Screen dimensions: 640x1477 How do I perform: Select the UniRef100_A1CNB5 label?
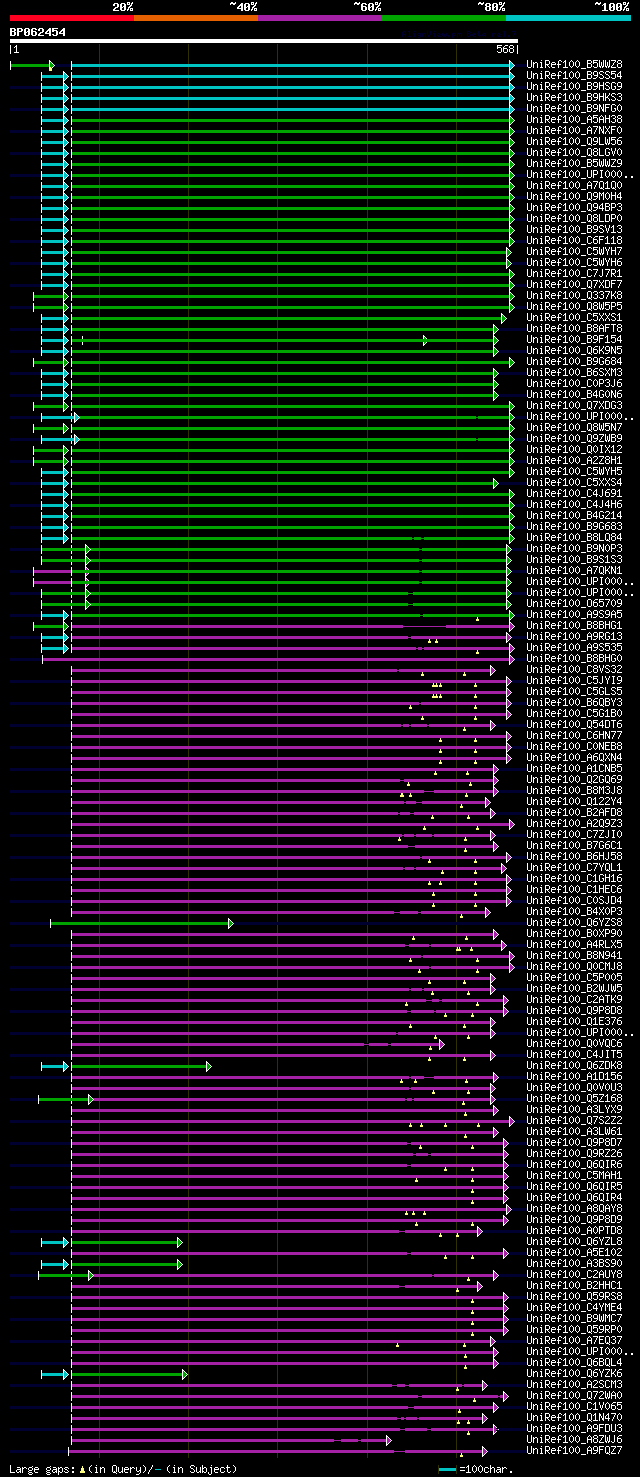[574, 768]
